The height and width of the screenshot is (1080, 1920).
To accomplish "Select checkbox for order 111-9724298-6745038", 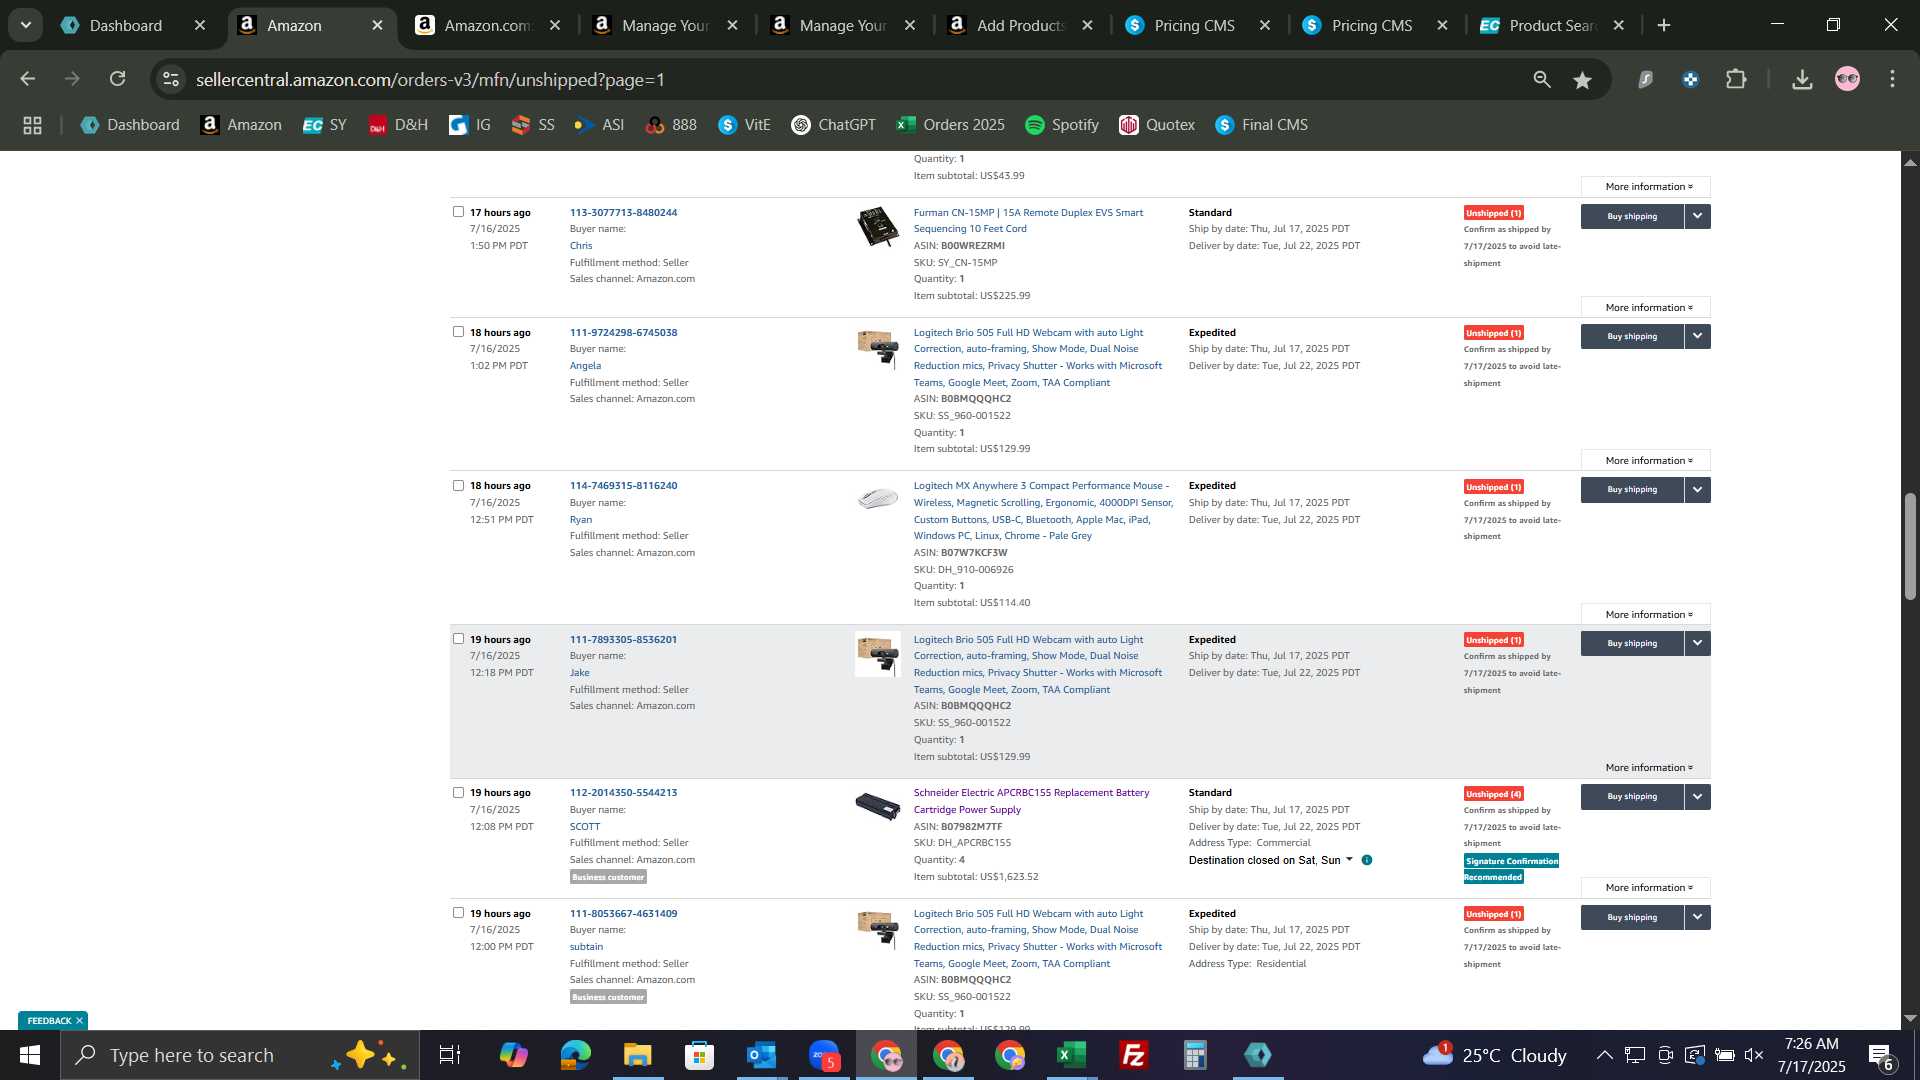I will [x=458, y=332].
